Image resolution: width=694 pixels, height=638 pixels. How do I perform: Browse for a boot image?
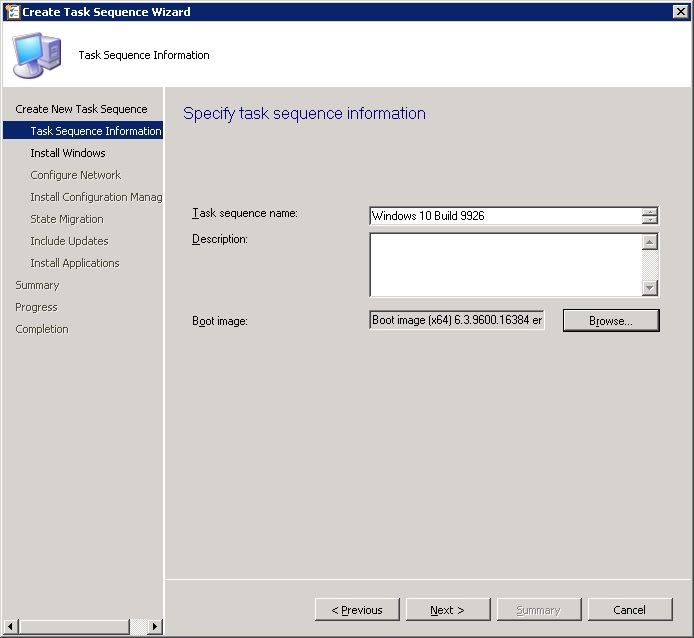(x=610, y=321)
